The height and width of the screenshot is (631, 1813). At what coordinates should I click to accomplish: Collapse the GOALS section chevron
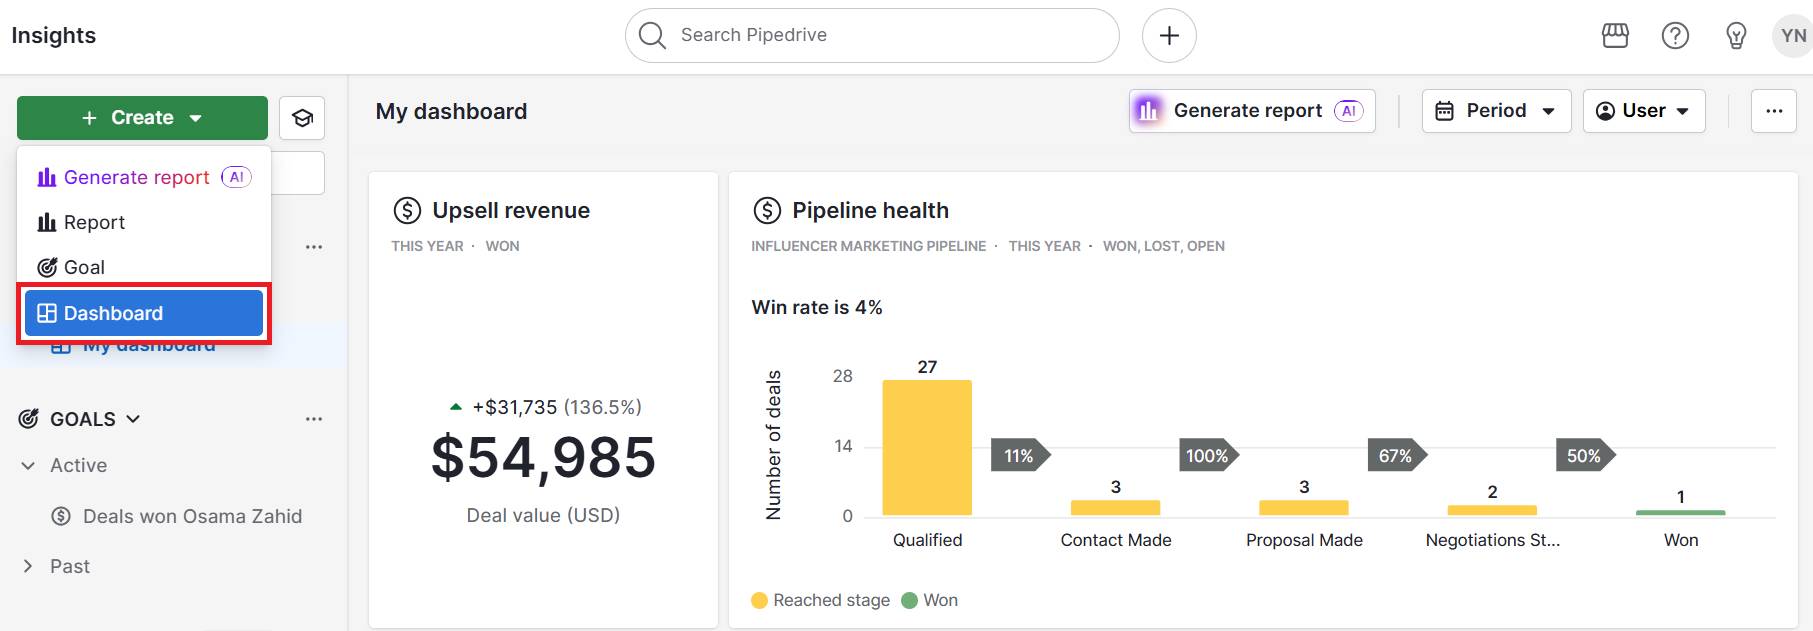[x=133, y=419]
